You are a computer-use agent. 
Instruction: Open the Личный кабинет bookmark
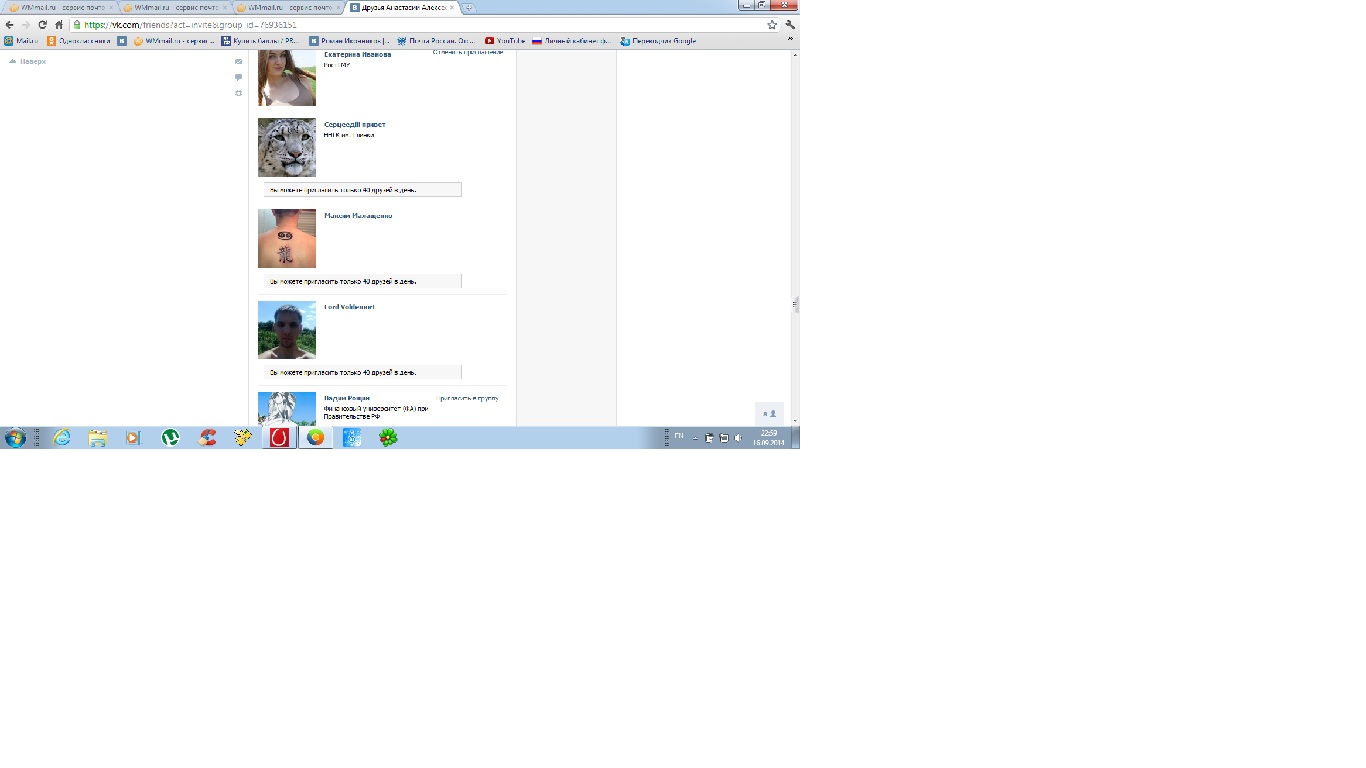point(571,41)
